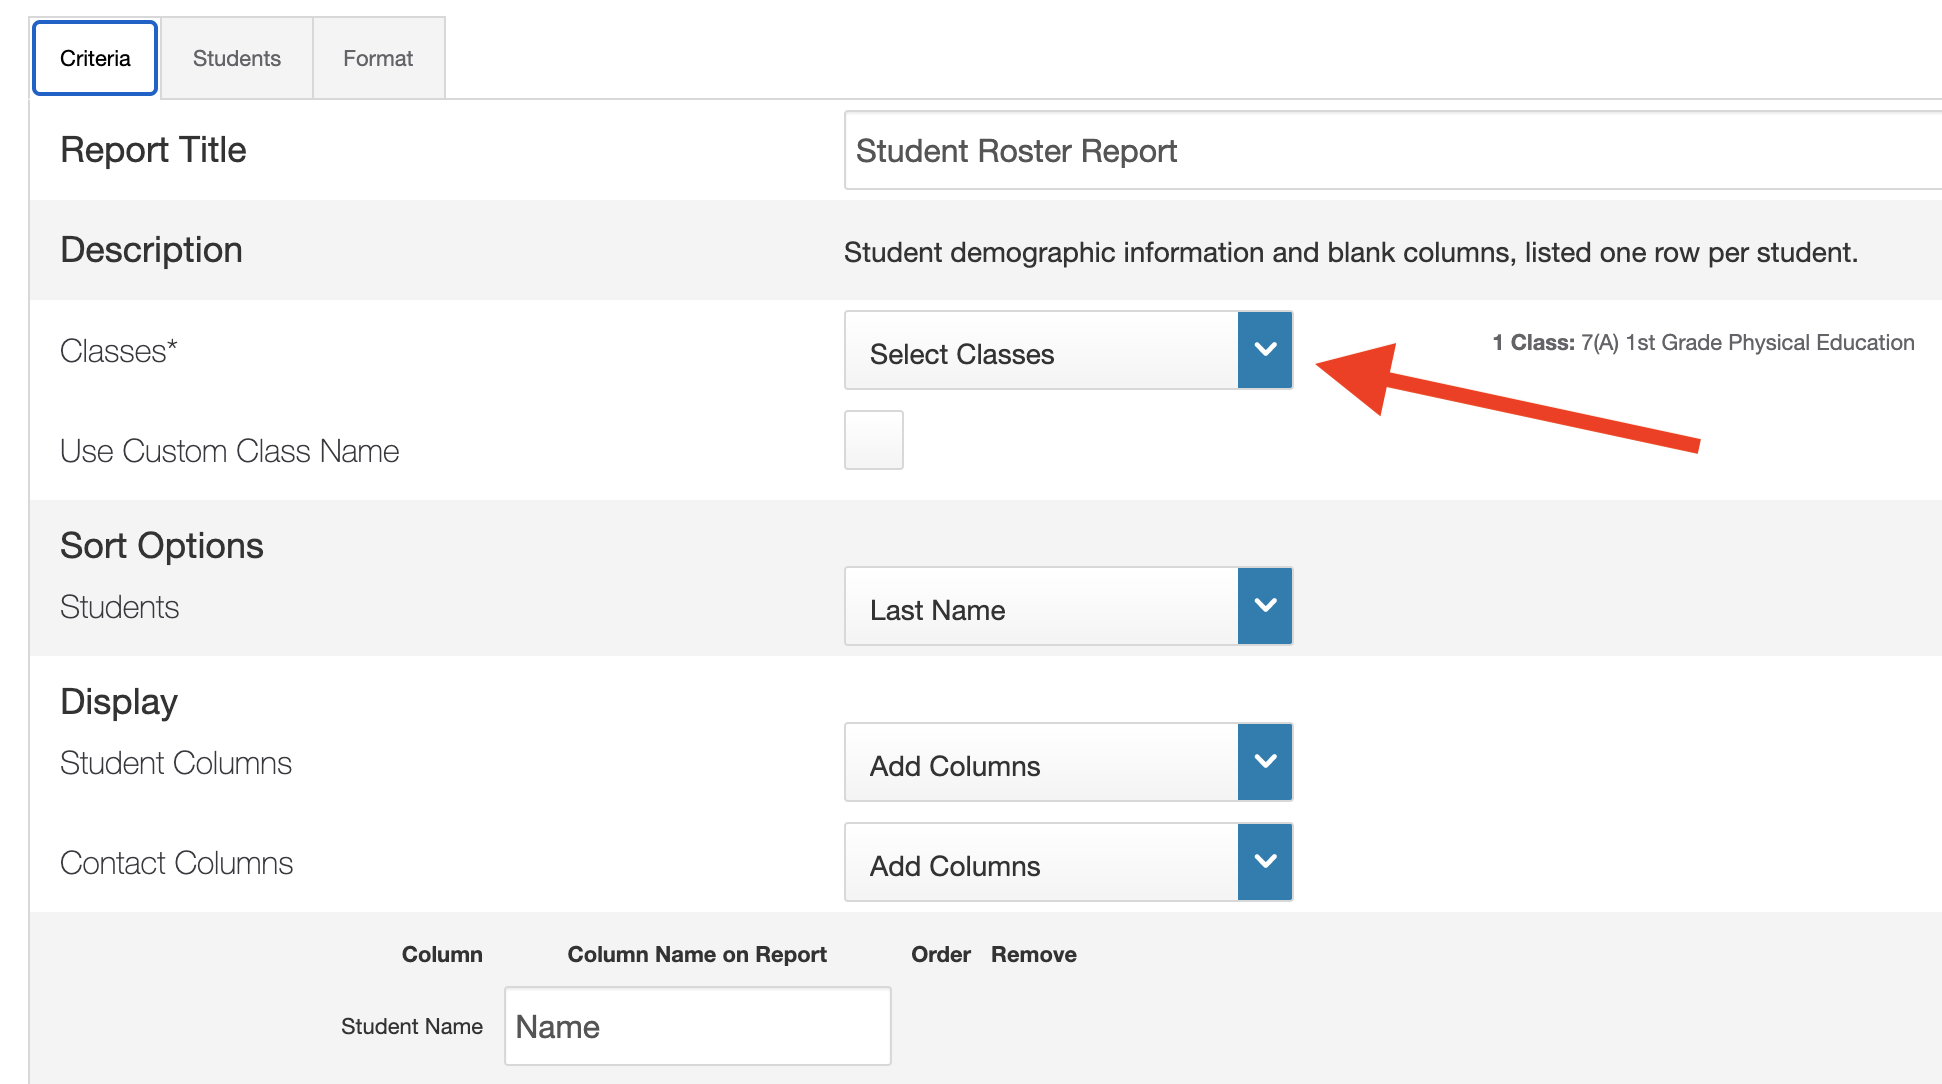This screenshot has height=1084, width=1942.
Task: Click the Order column header
Action: (940, 955)
